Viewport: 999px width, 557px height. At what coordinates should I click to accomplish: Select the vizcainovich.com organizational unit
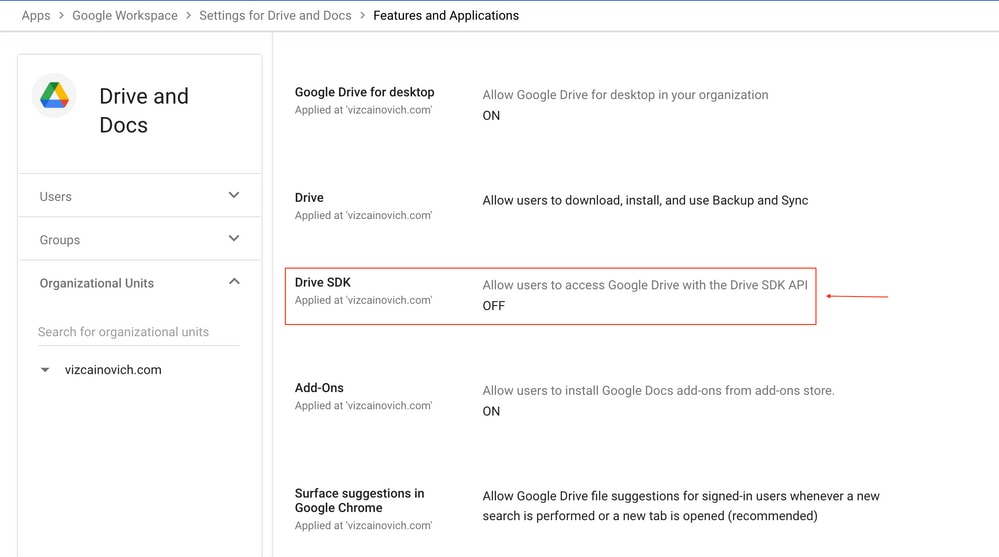click(113, 370)
